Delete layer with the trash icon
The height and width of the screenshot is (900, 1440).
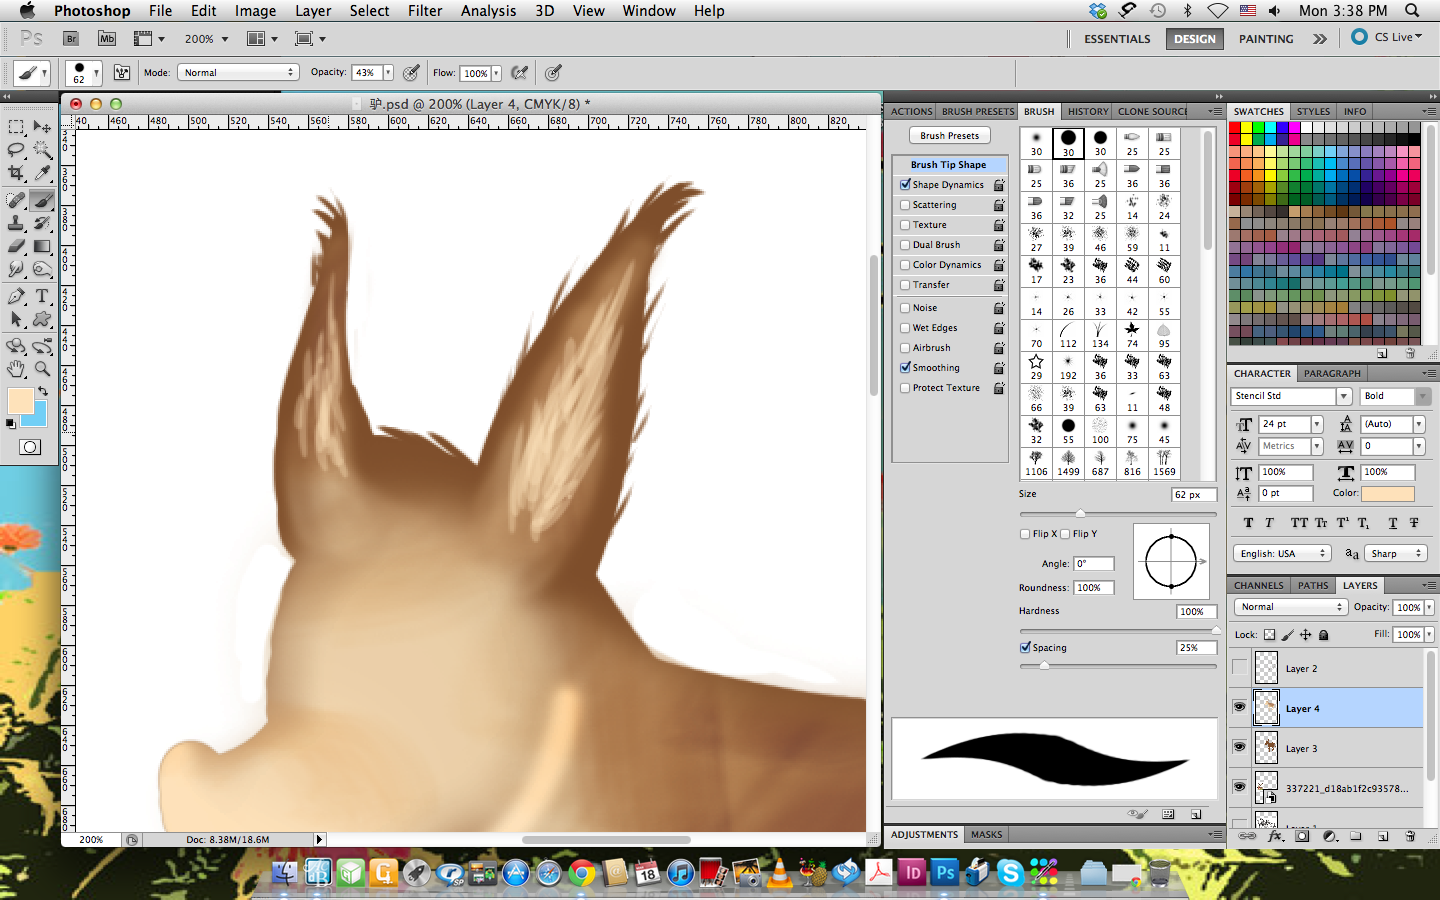1410,836
